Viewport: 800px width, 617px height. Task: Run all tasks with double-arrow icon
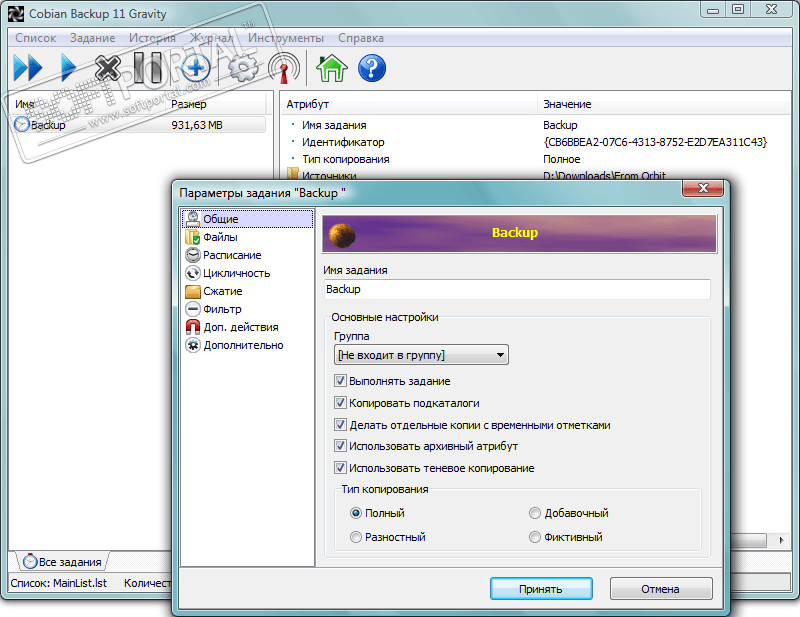click(28, 67)
